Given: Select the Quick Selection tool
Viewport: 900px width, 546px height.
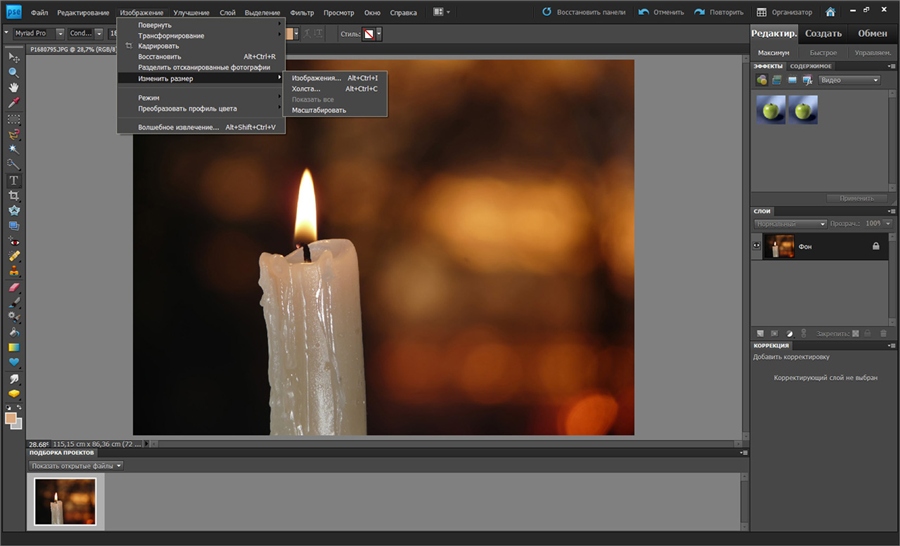Looking at the screenshot, I should [14, 164].
